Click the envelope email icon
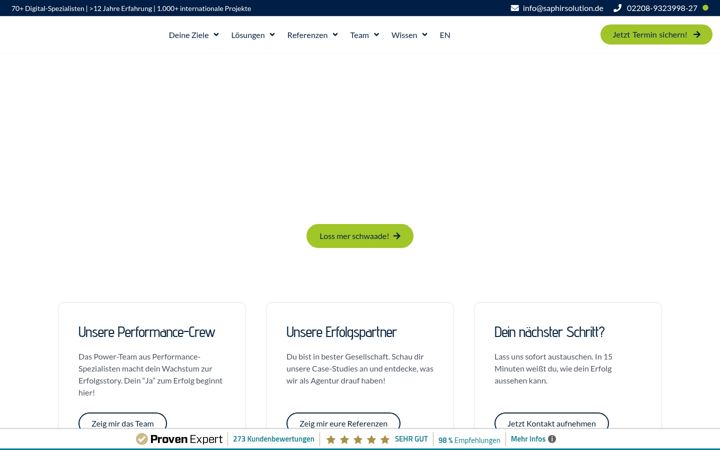720x450 pixels. 515,8
